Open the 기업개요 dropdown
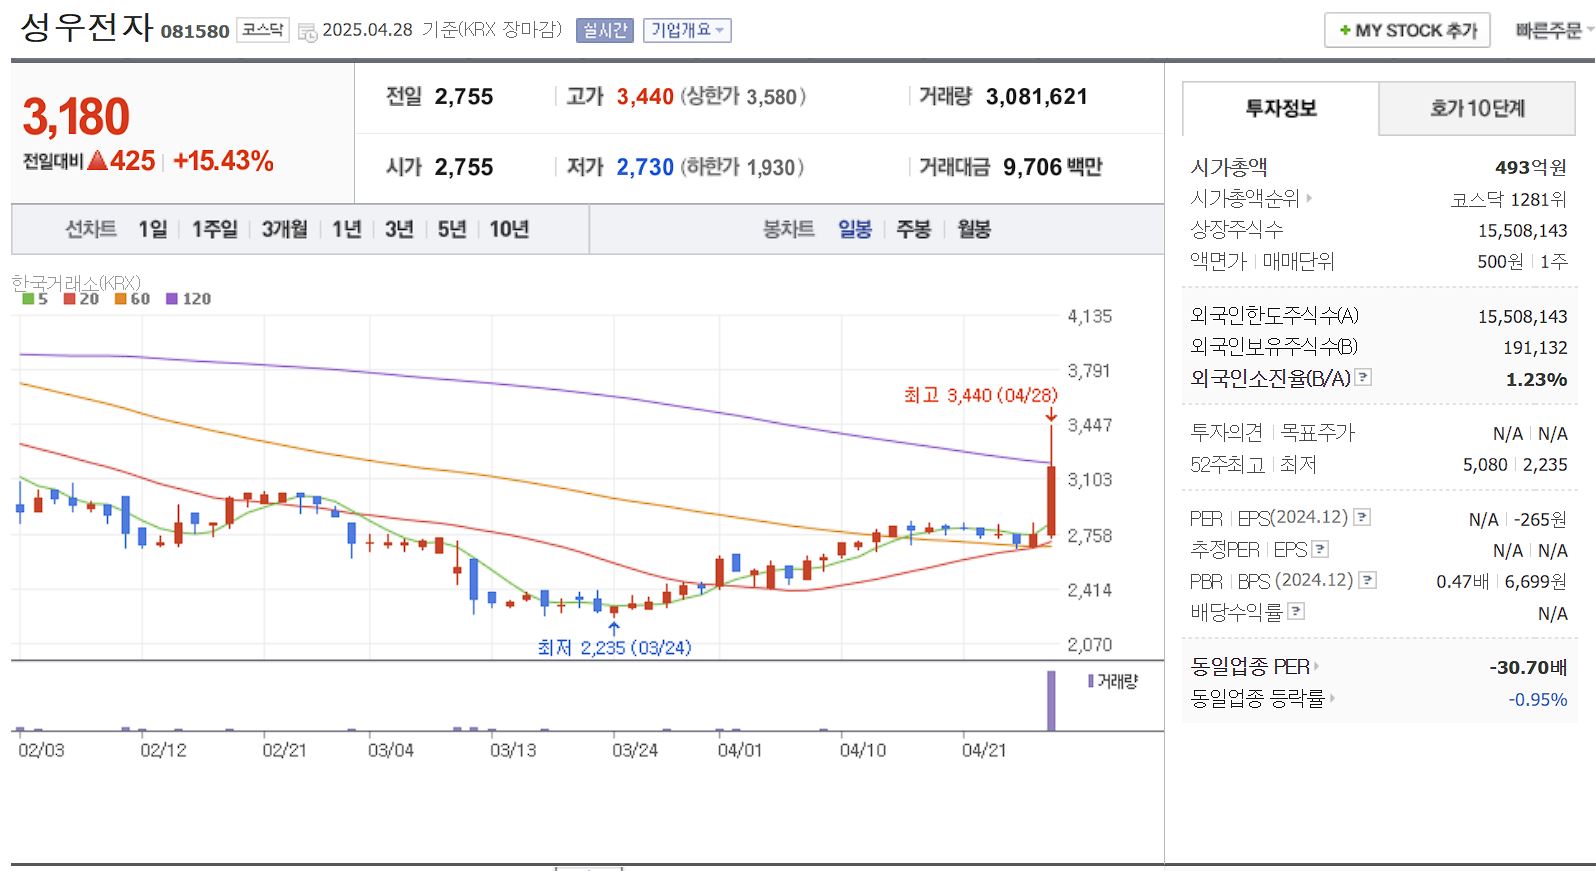1596x871 pixels. click(687, 31)
